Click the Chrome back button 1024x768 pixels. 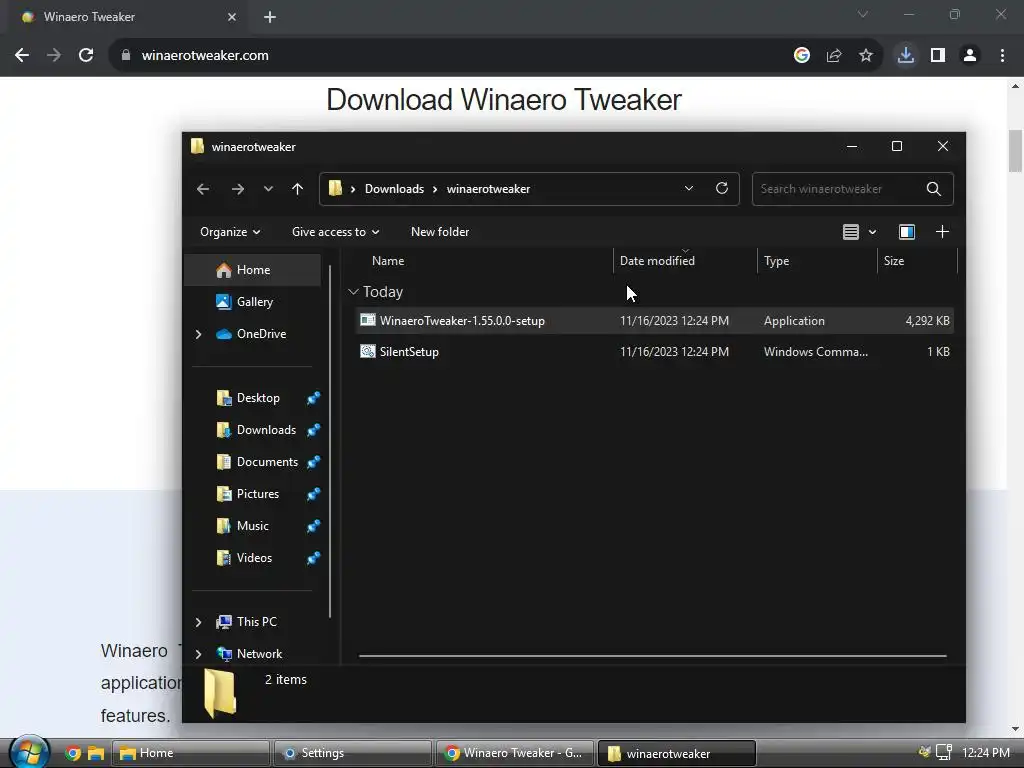pyautogui.click(x=22, y=56)
